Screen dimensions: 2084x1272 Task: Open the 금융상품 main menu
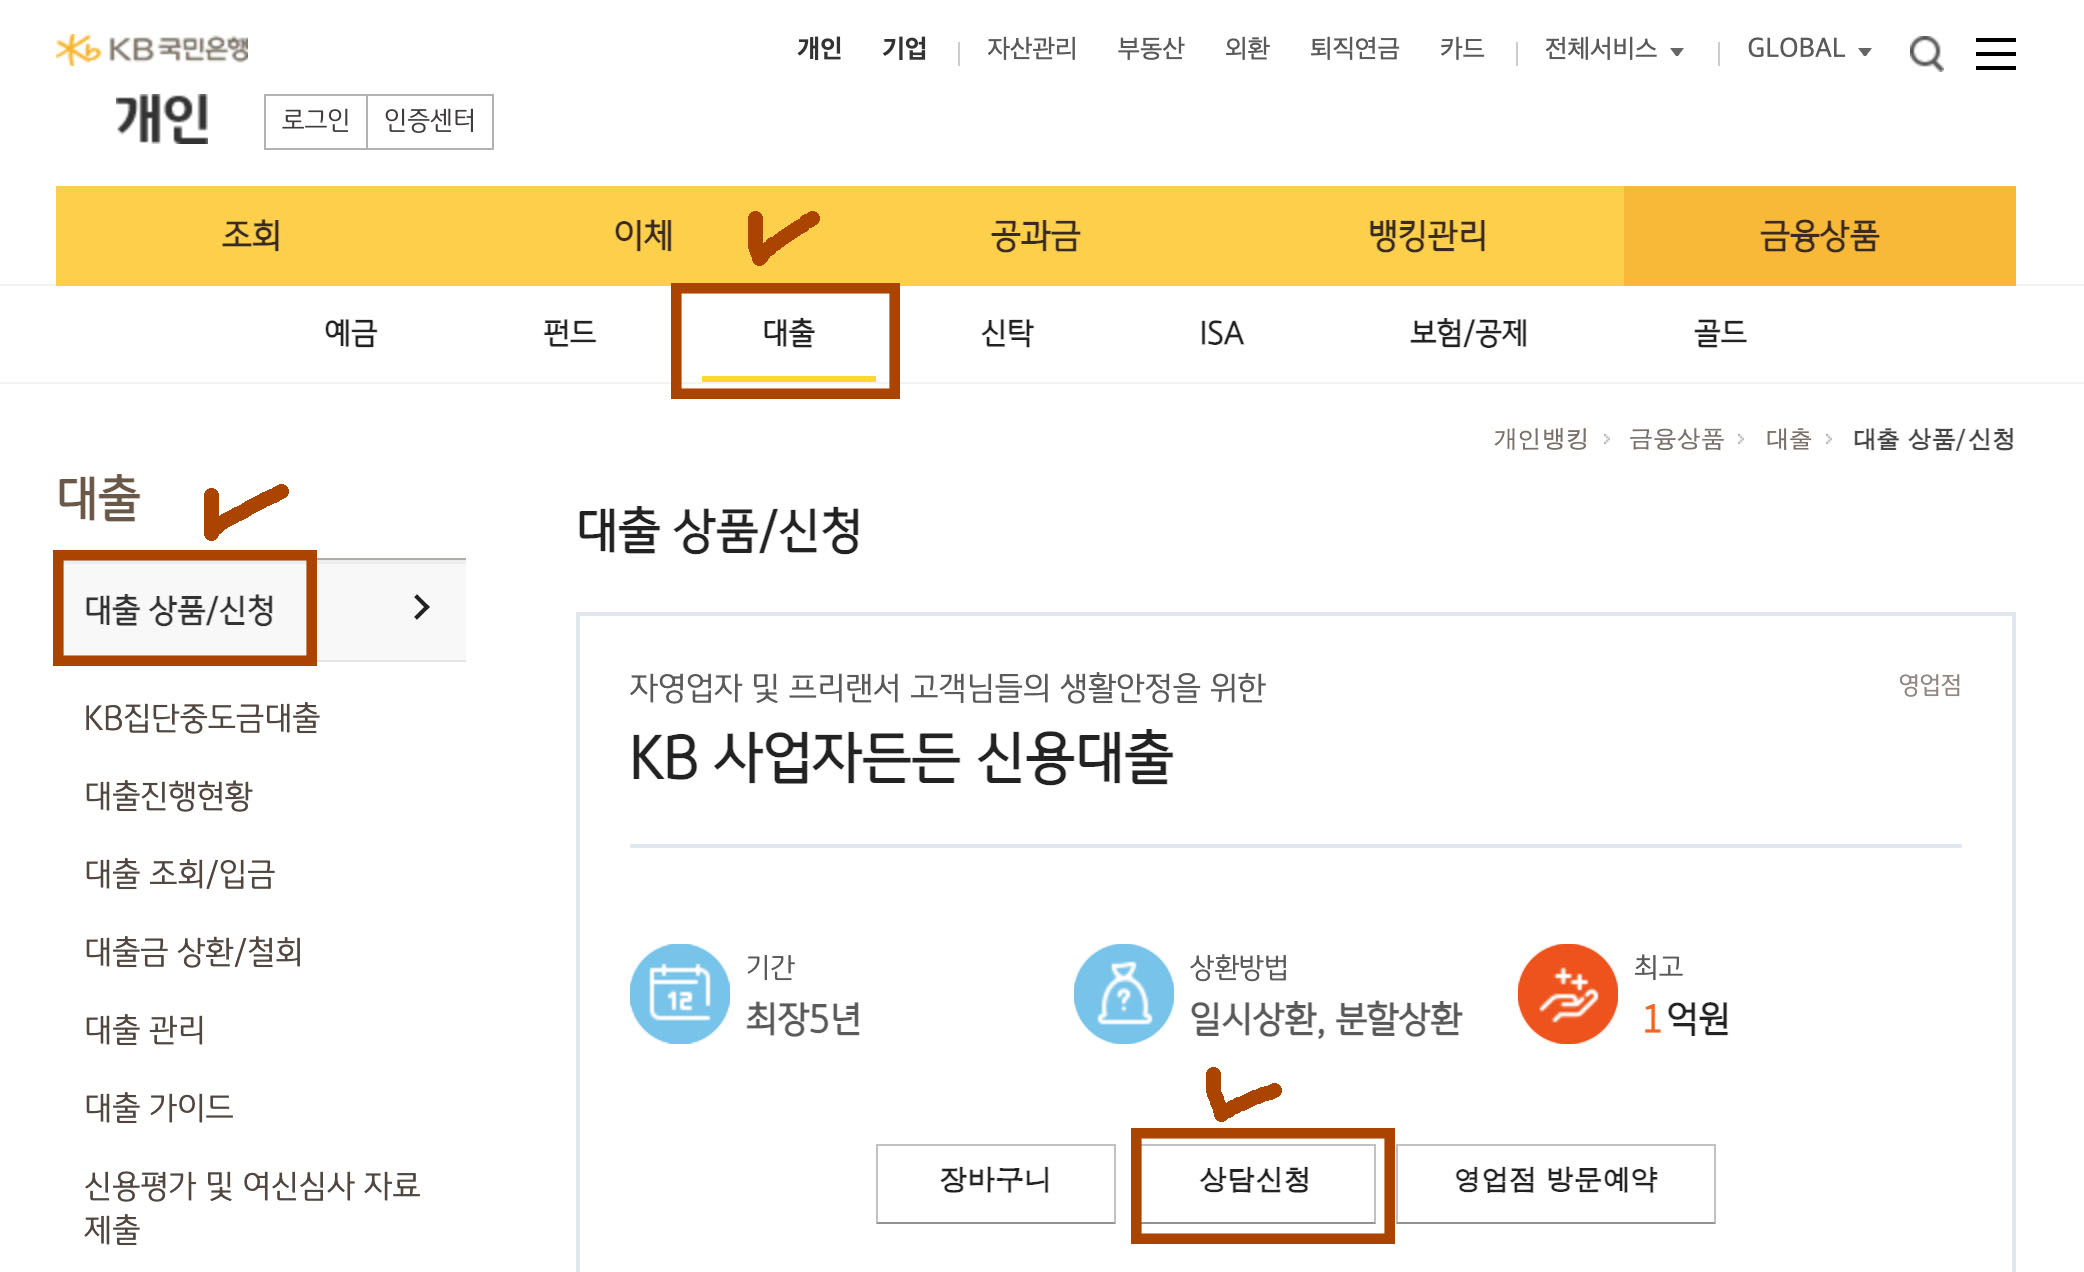[x=1819, y=235]
